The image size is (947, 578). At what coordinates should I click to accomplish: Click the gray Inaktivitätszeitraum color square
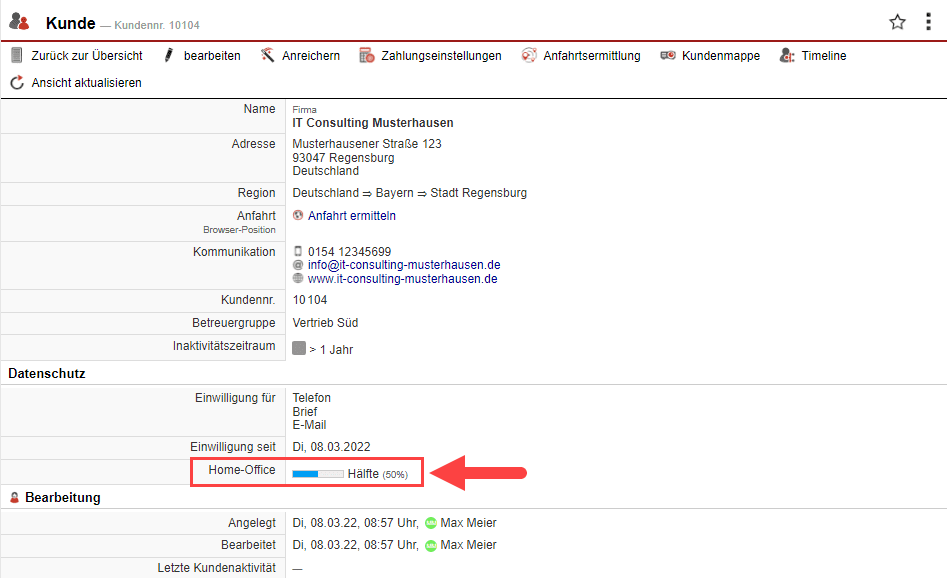pos(299,349)
